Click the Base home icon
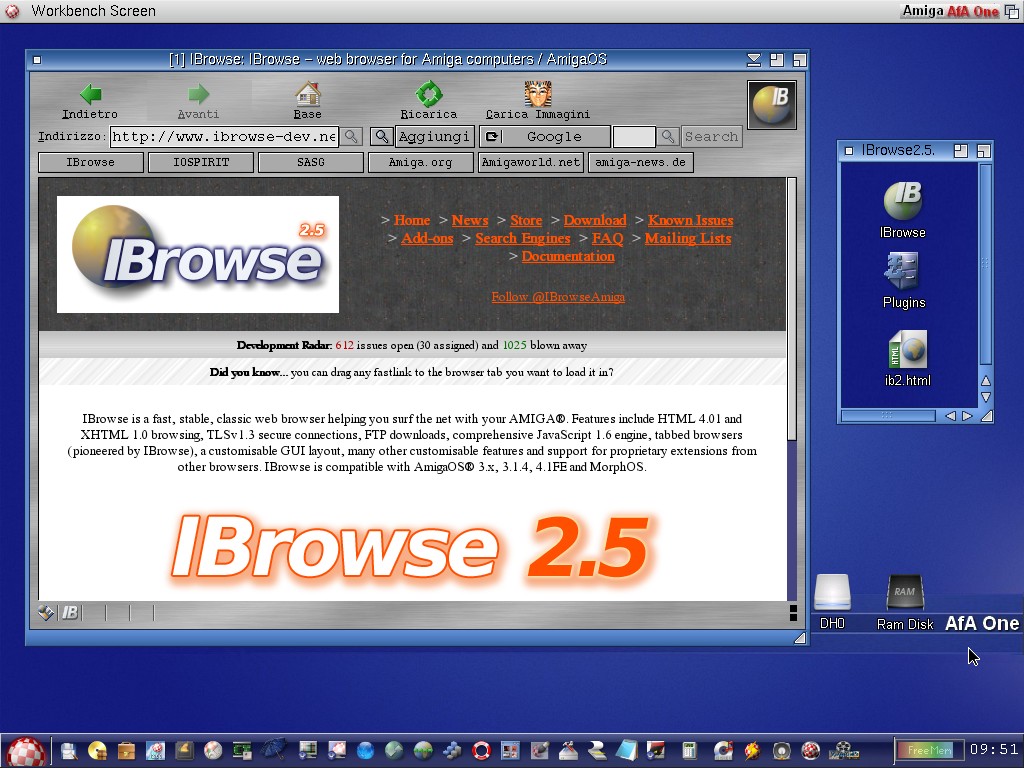 coord(307,95)
